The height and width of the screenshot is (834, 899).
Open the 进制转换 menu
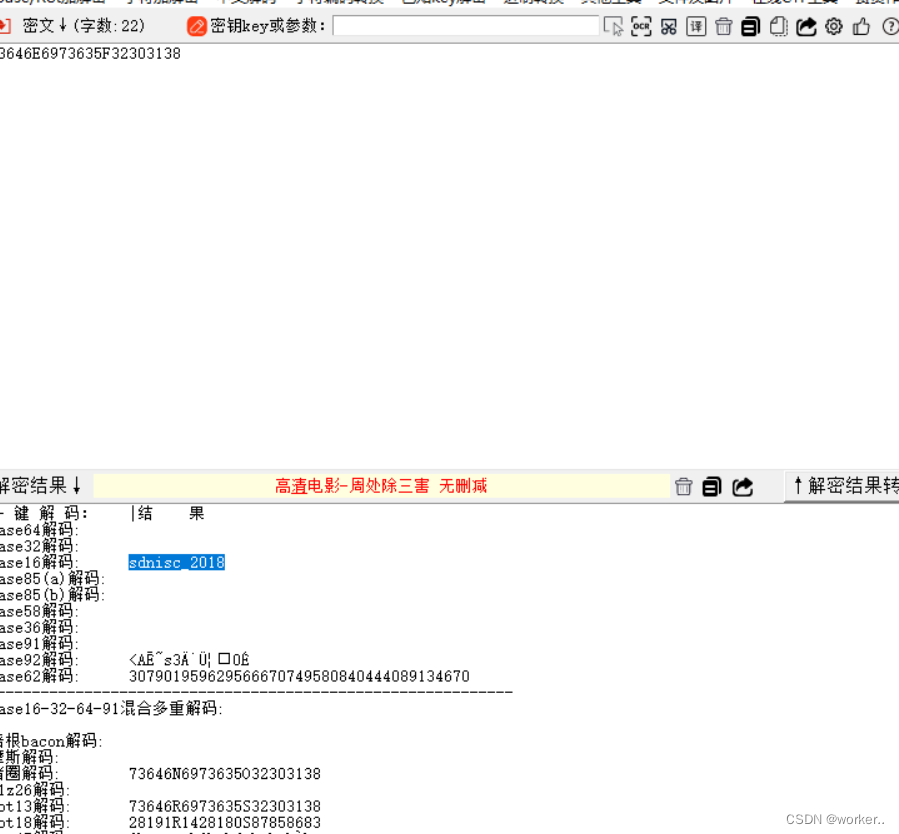[x=534, y=3]
